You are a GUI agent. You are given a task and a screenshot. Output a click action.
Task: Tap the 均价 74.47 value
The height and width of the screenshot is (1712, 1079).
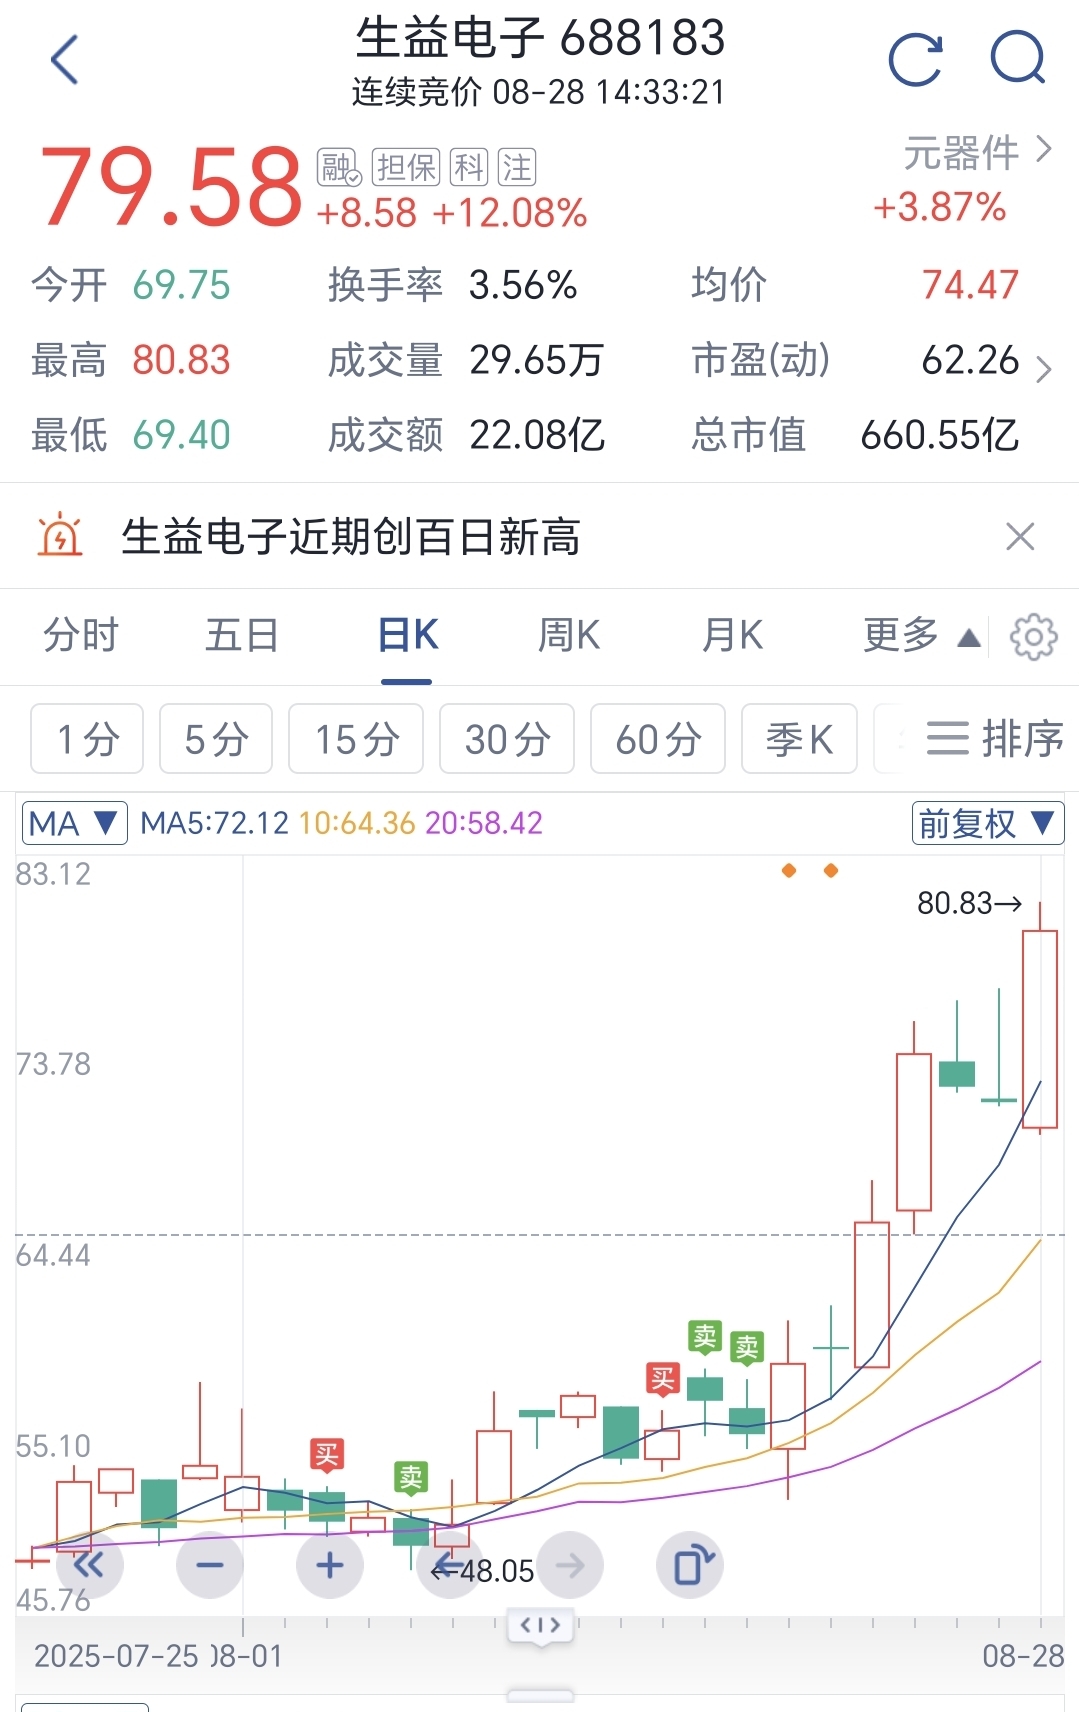pyautogui.click(x=970, y=285)
